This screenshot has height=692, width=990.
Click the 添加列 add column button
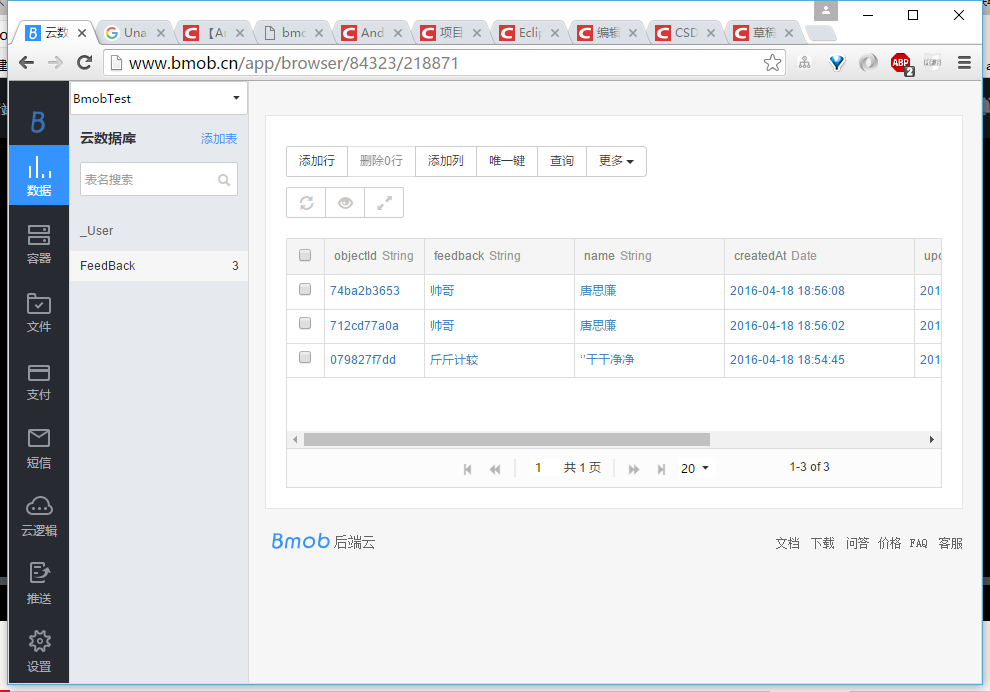446,161
